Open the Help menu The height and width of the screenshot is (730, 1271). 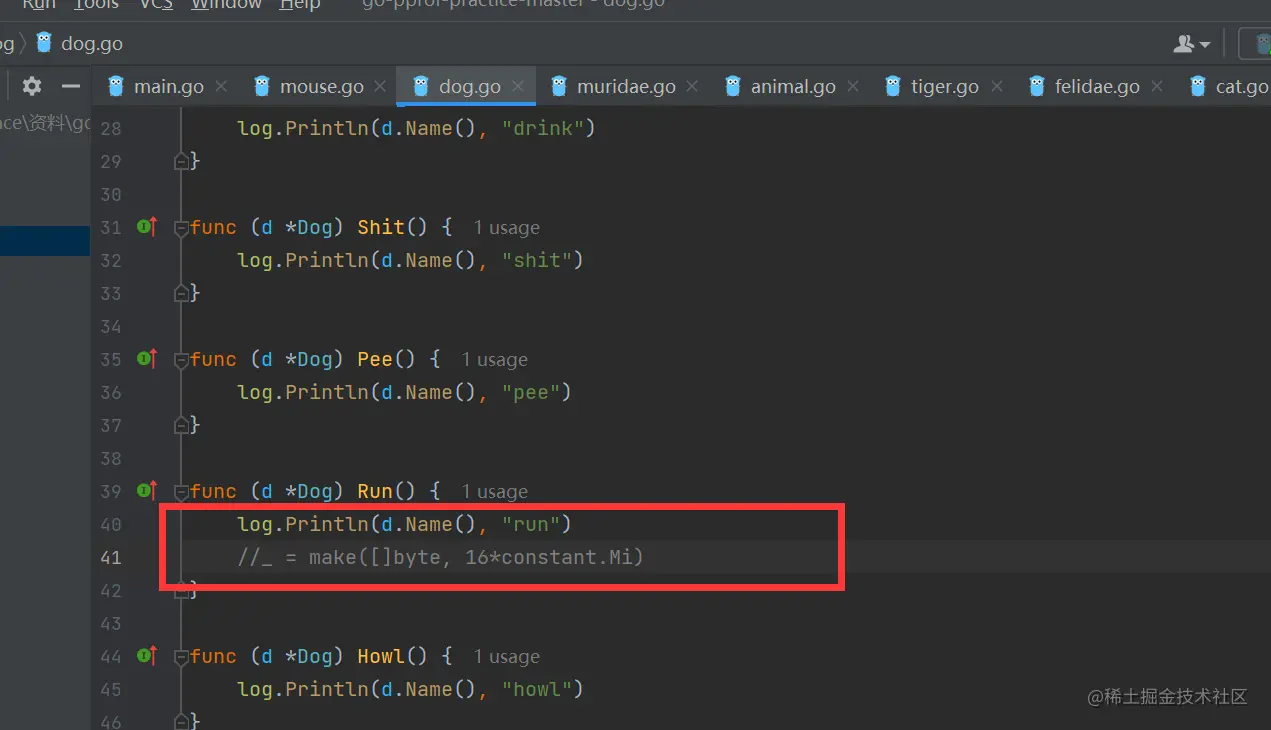(x=300, y=5)
